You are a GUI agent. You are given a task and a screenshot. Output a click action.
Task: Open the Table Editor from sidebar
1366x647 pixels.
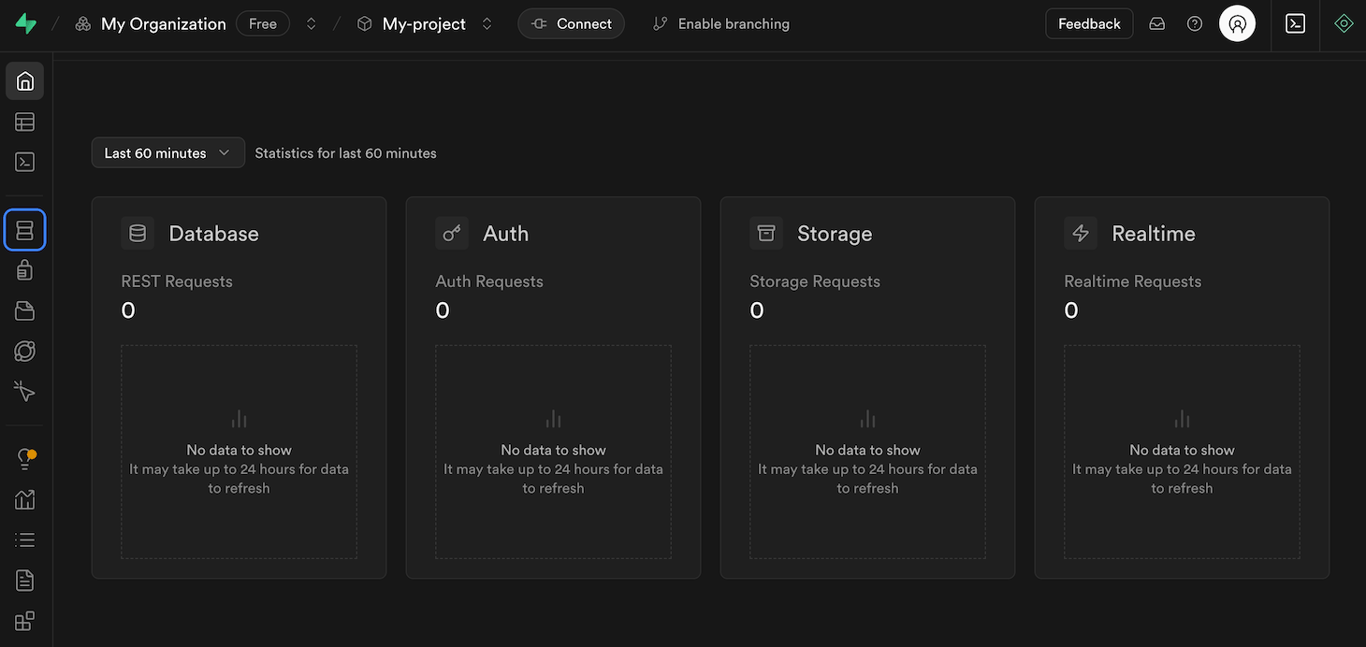pyautogui.click(x=24, y=120)
